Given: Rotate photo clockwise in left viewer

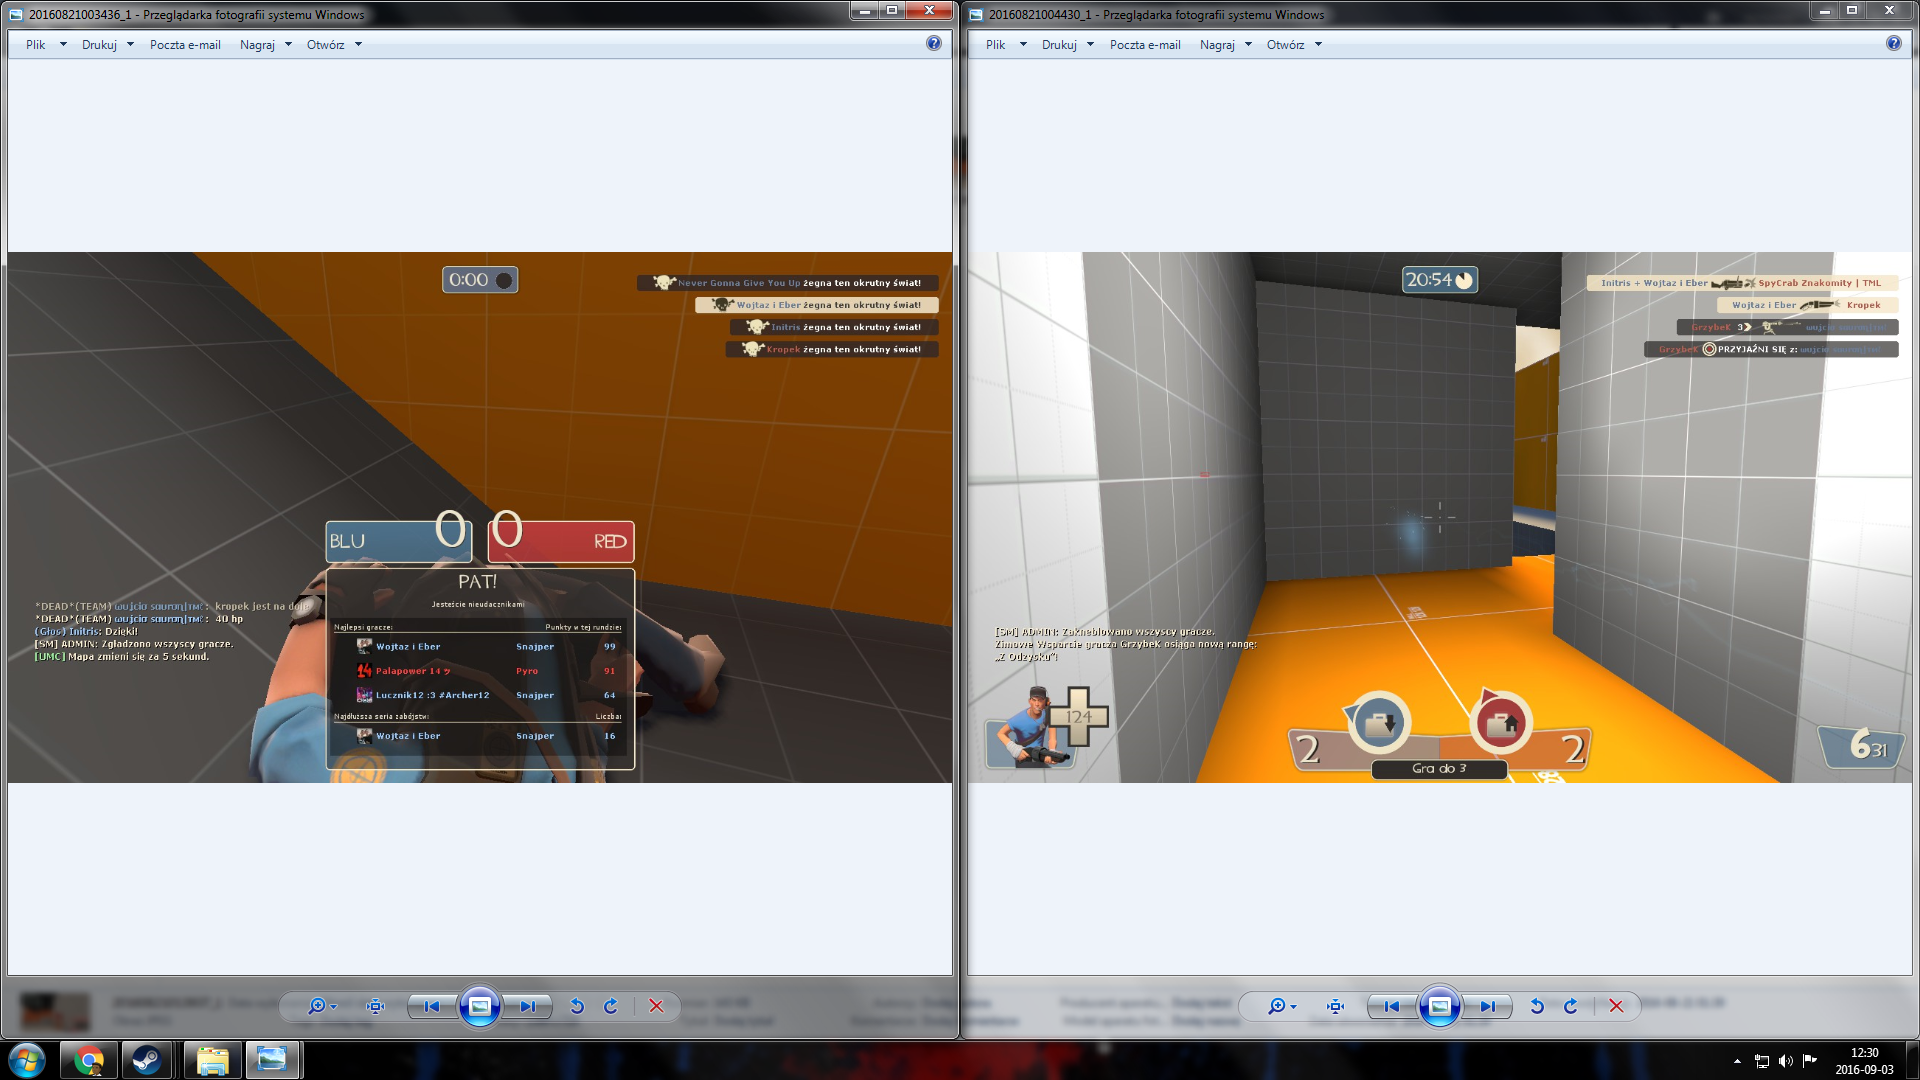Looking at the screenshot, I should coord(611,1006).
